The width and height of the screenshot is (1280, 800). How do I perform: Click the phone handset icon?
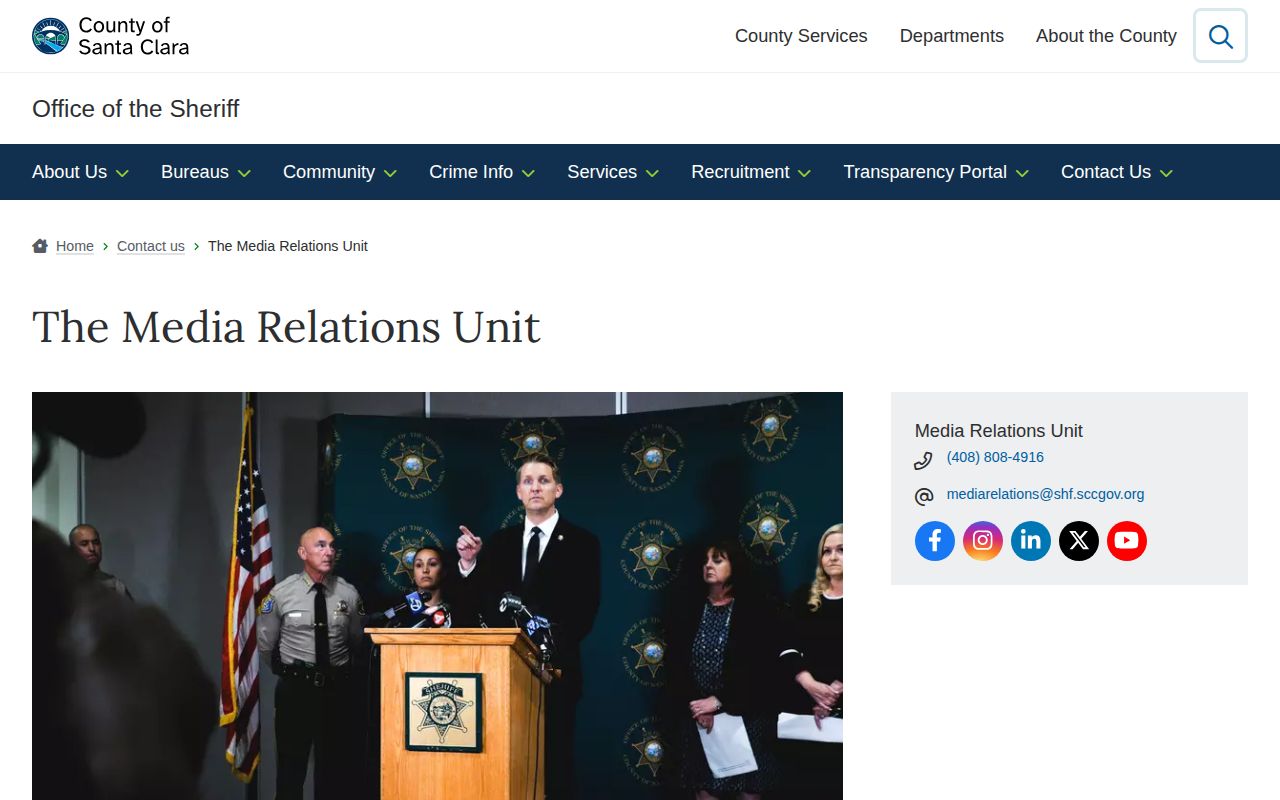[x=923, y=461]
